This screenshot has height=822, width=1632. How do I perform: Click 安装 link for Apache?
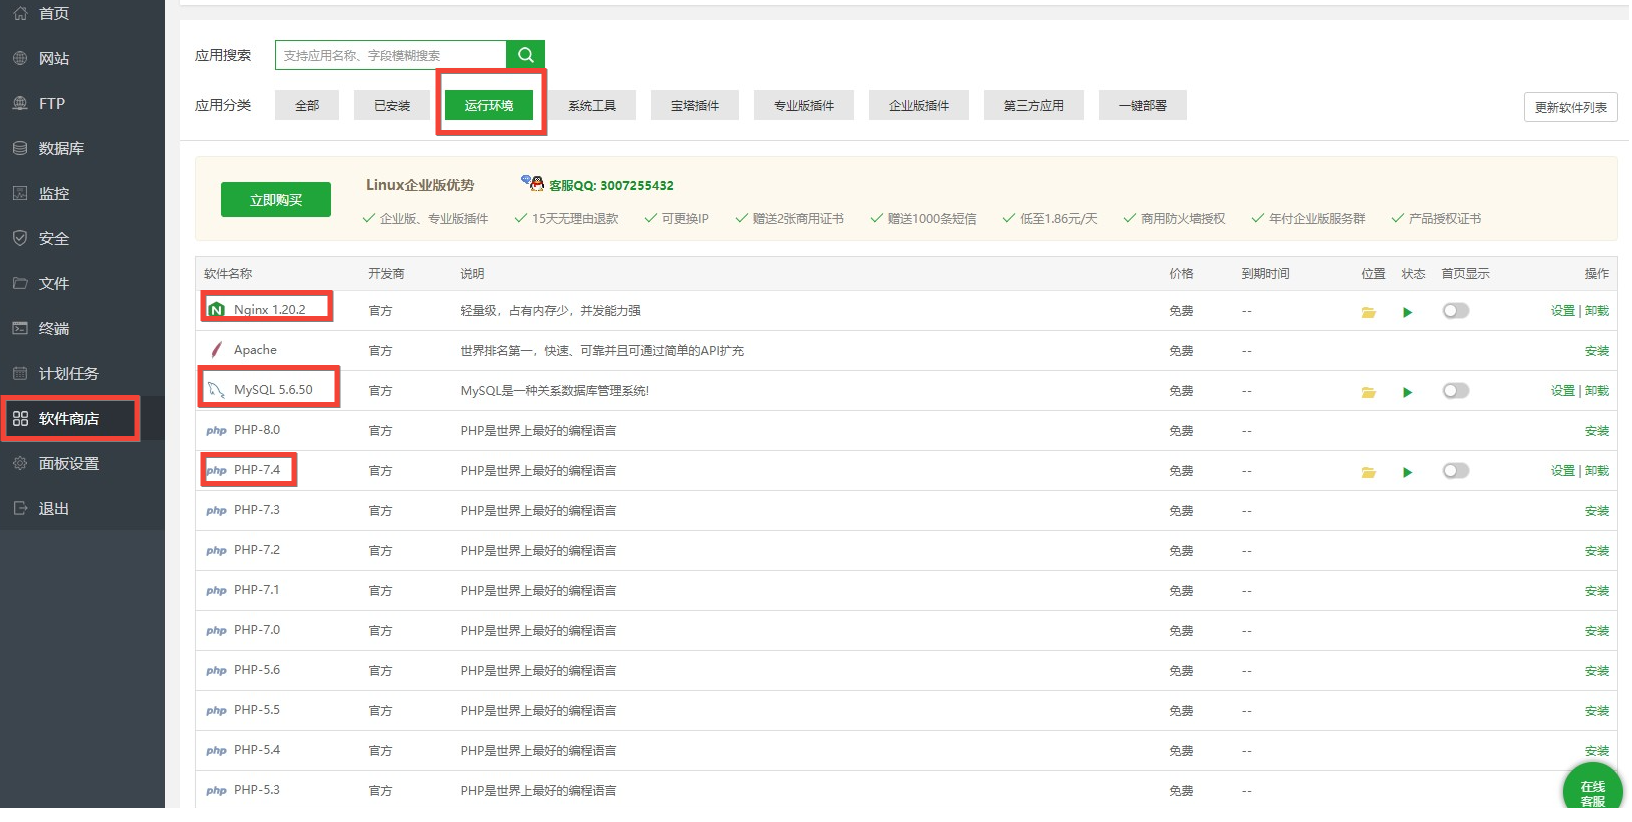[x=1596, y=351]
